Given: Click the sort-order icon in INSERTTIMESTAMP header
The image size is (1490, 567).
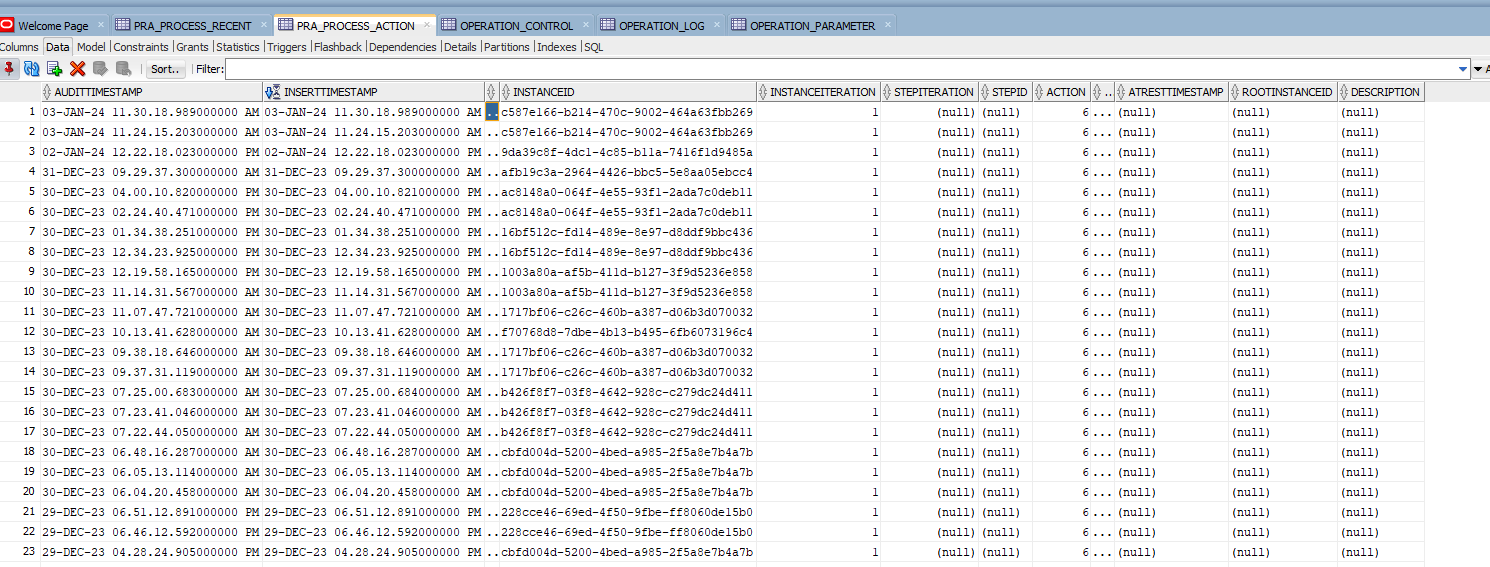Looking at the screenshot, I should pyautogui.click(x=273, y=92).
